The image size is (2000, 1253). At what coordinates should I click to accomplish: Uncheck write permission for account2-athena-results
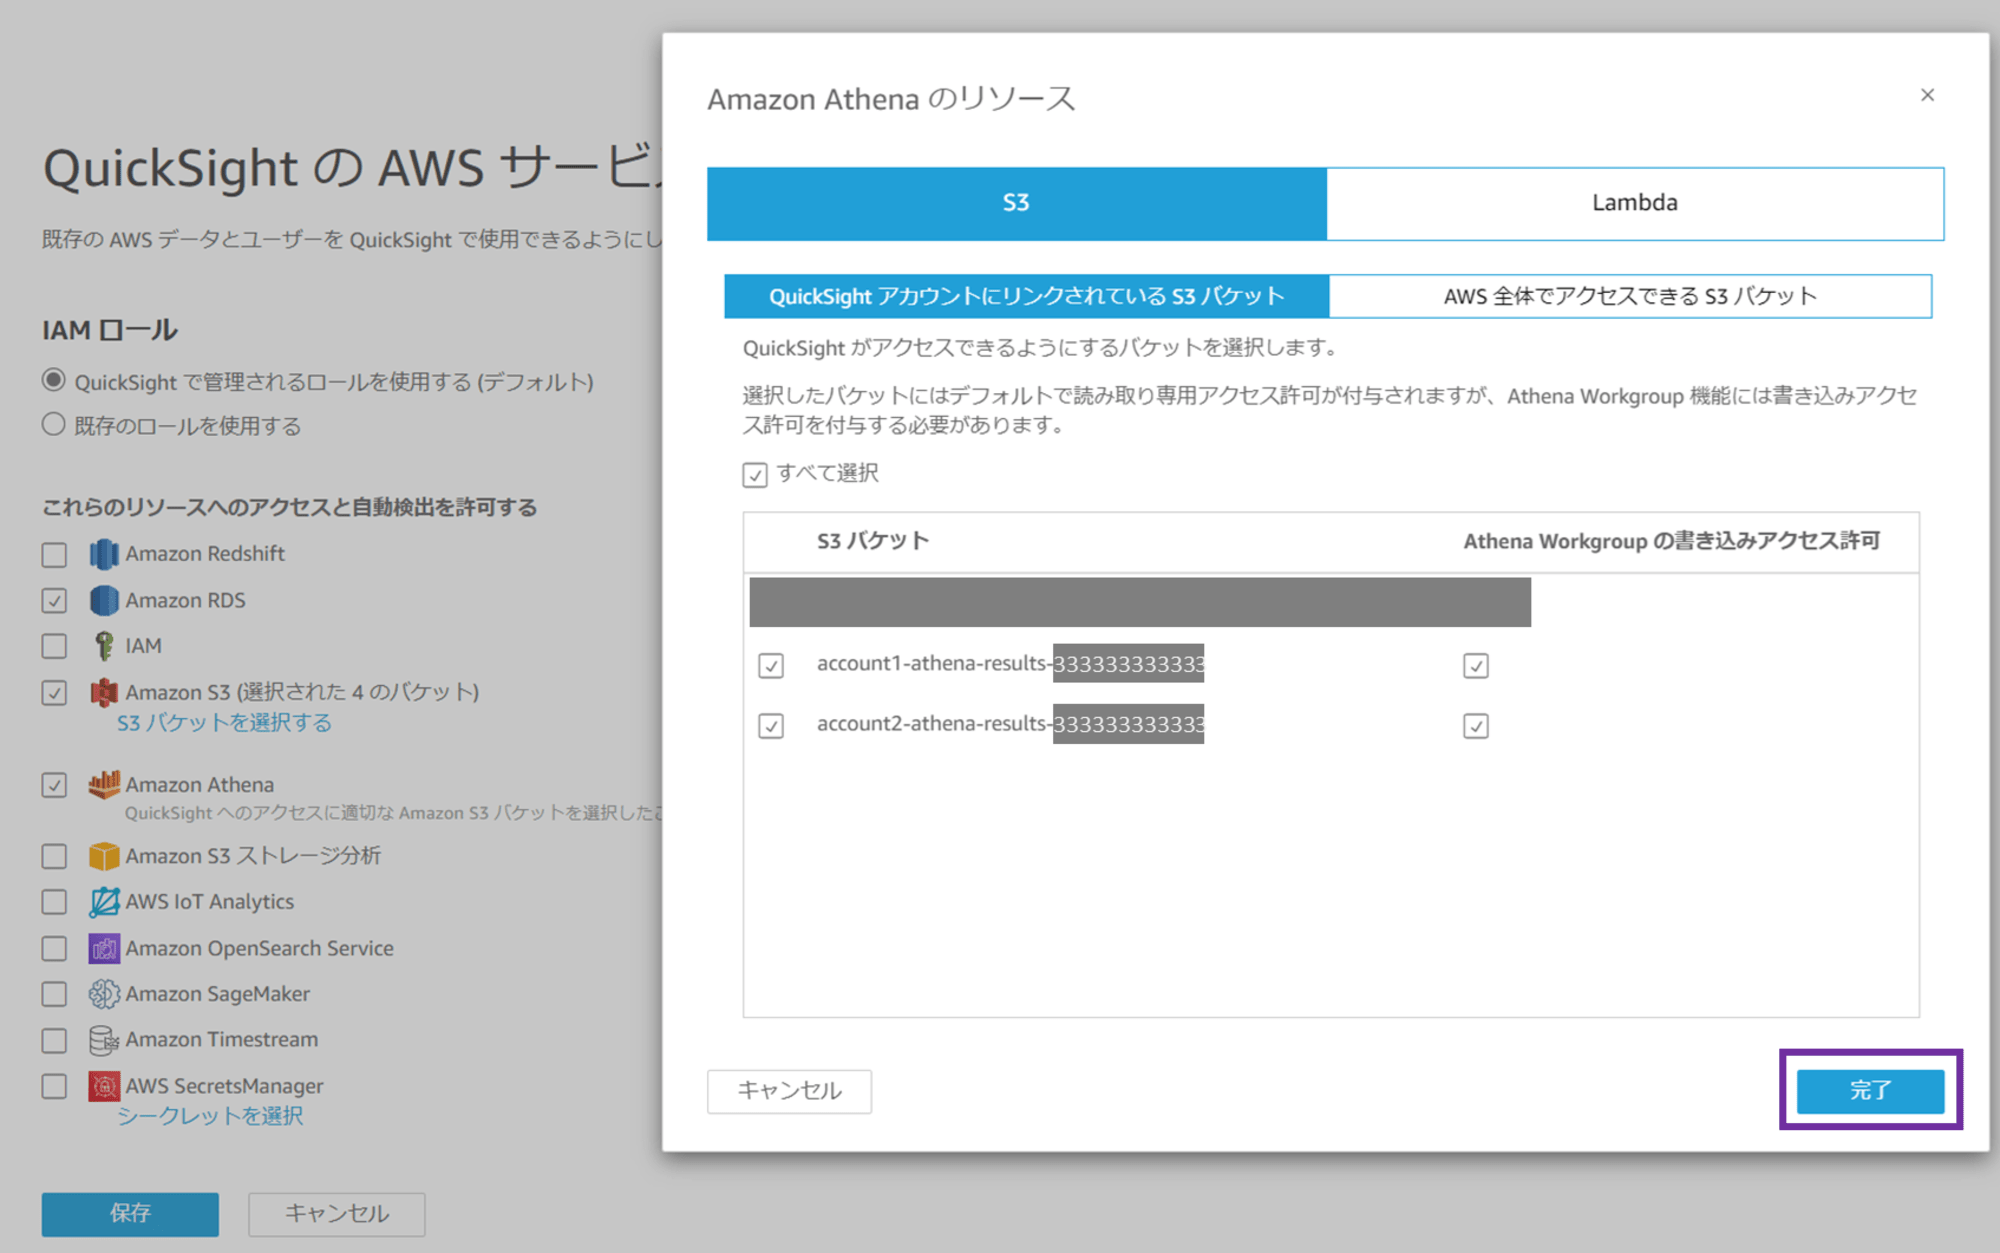coord(1476,726)
